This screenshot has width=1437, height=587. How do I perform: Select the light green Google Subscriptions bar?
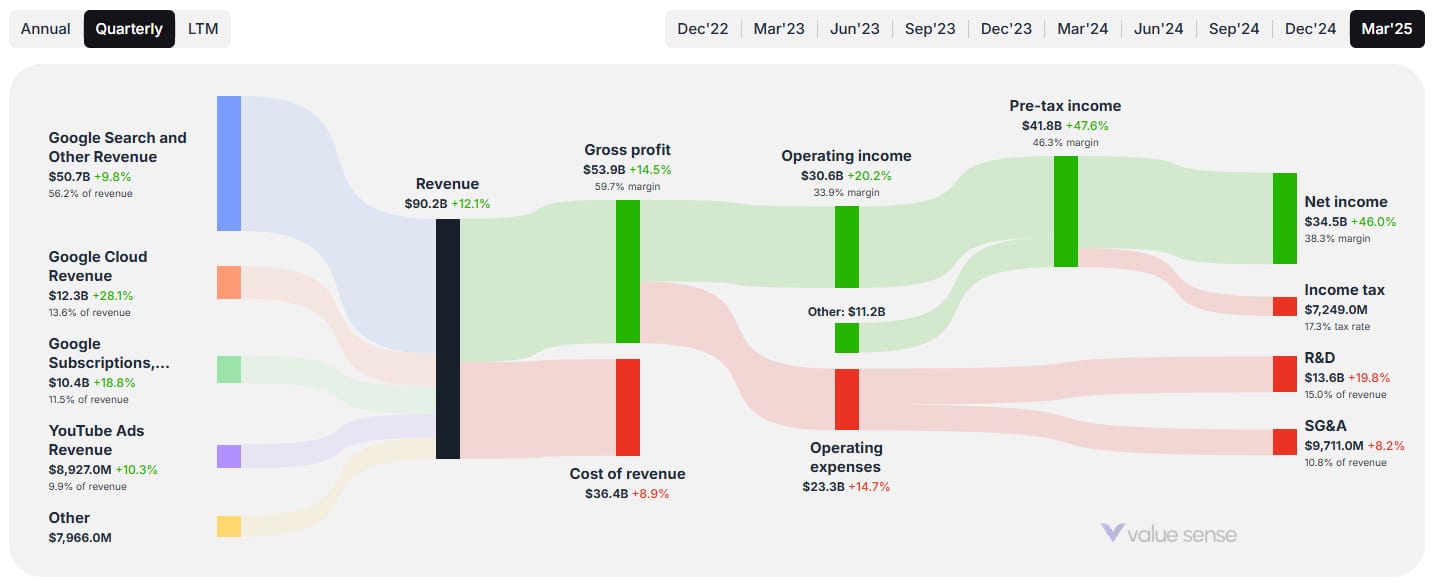pyautogui.click(x=229, y=369)
